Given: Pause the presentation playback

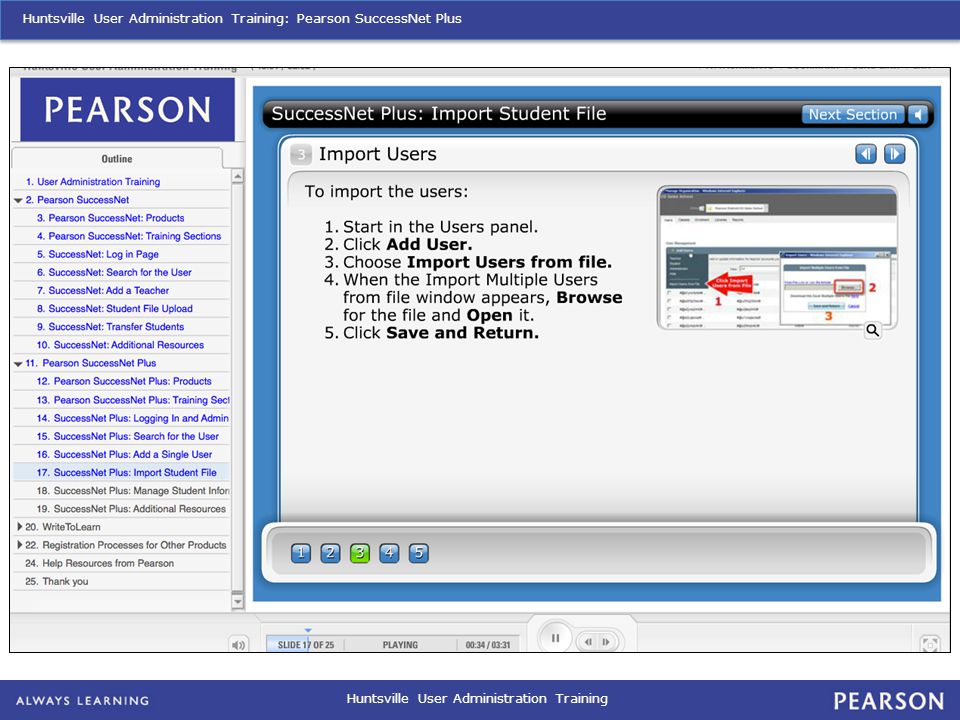Looking at the screenshot, I should pos(555,639).
